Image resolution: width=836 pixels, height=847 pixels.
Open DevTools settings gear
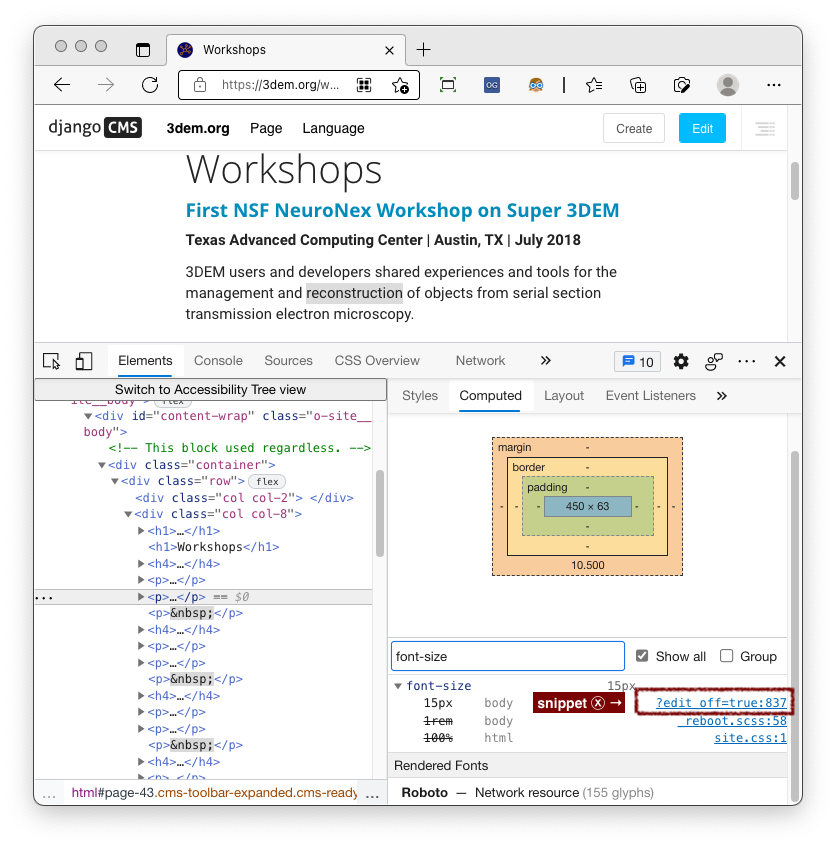pyautogui.click(x=680, y=361)
